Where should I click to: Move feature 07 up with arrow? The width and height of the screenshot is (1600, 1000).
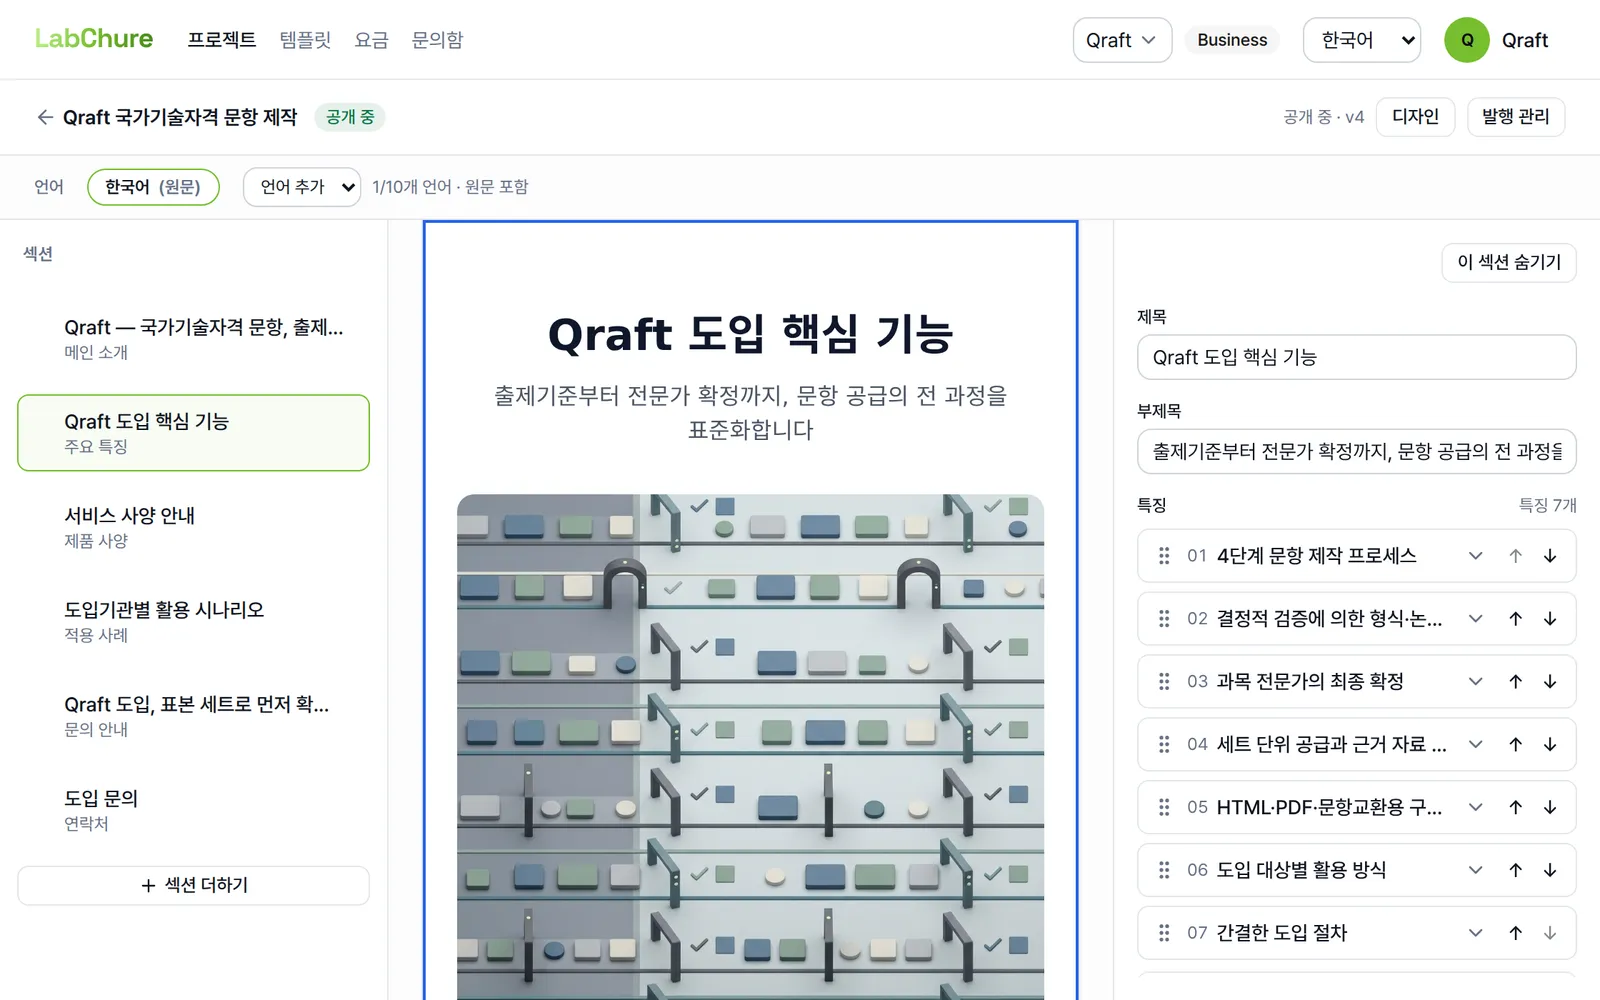click(1516, 933)
